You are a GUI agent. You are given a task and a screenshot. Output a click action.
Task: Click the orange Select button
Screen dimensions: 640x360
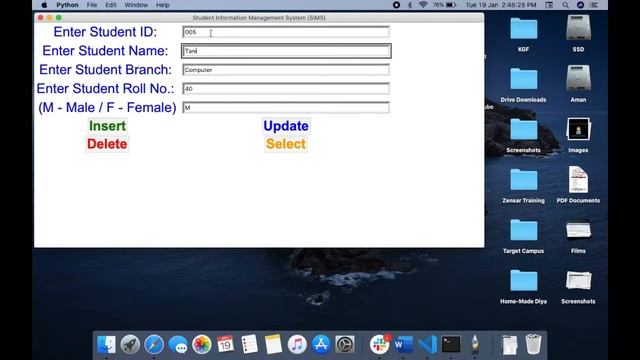click(x=286, y=144)
